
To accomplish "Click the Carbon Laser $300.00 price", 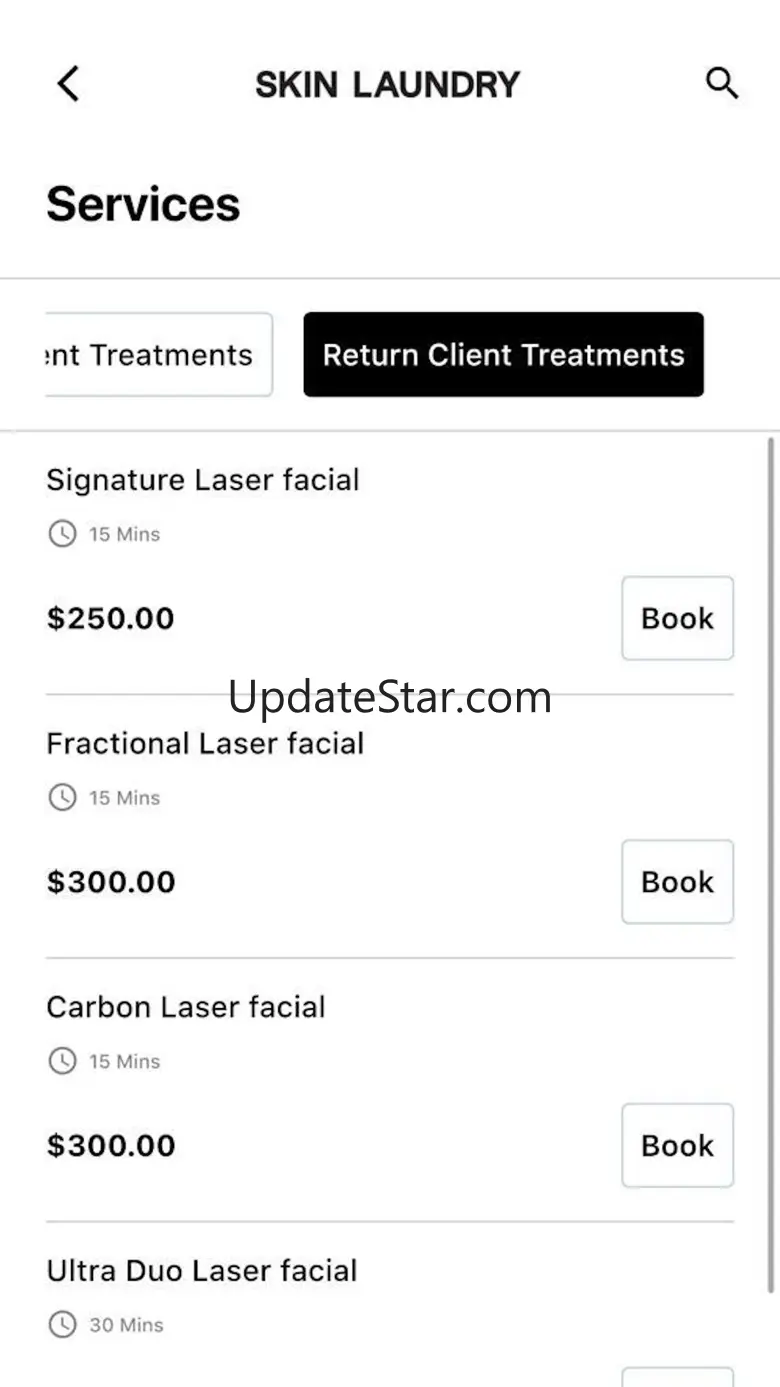I will [111, 1146].
